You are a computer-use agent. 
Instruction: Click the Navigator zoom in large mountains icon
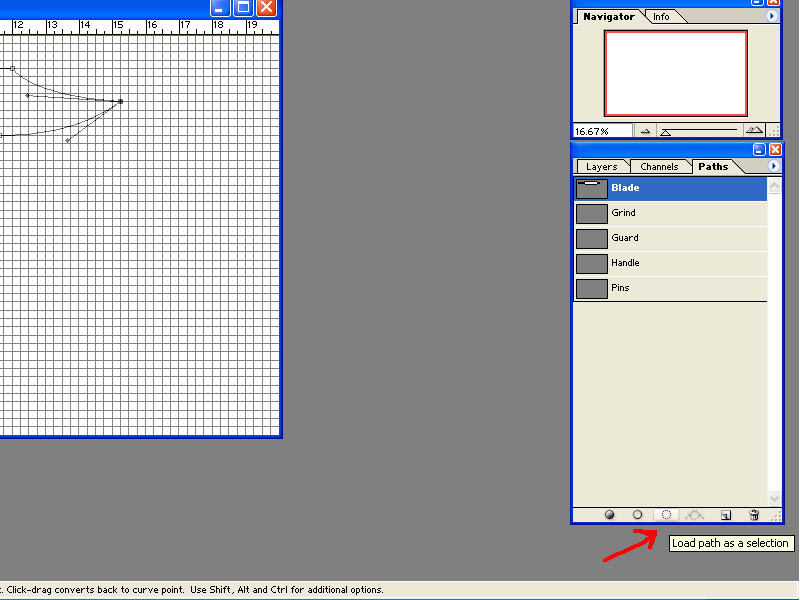754,131
